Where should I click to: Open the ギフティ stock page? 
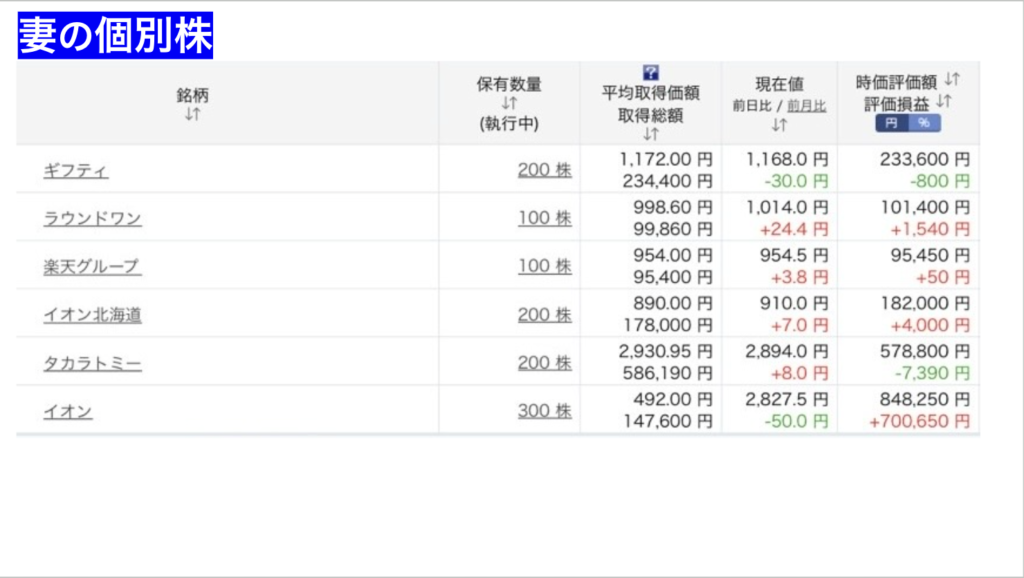[x=76, y=171]
